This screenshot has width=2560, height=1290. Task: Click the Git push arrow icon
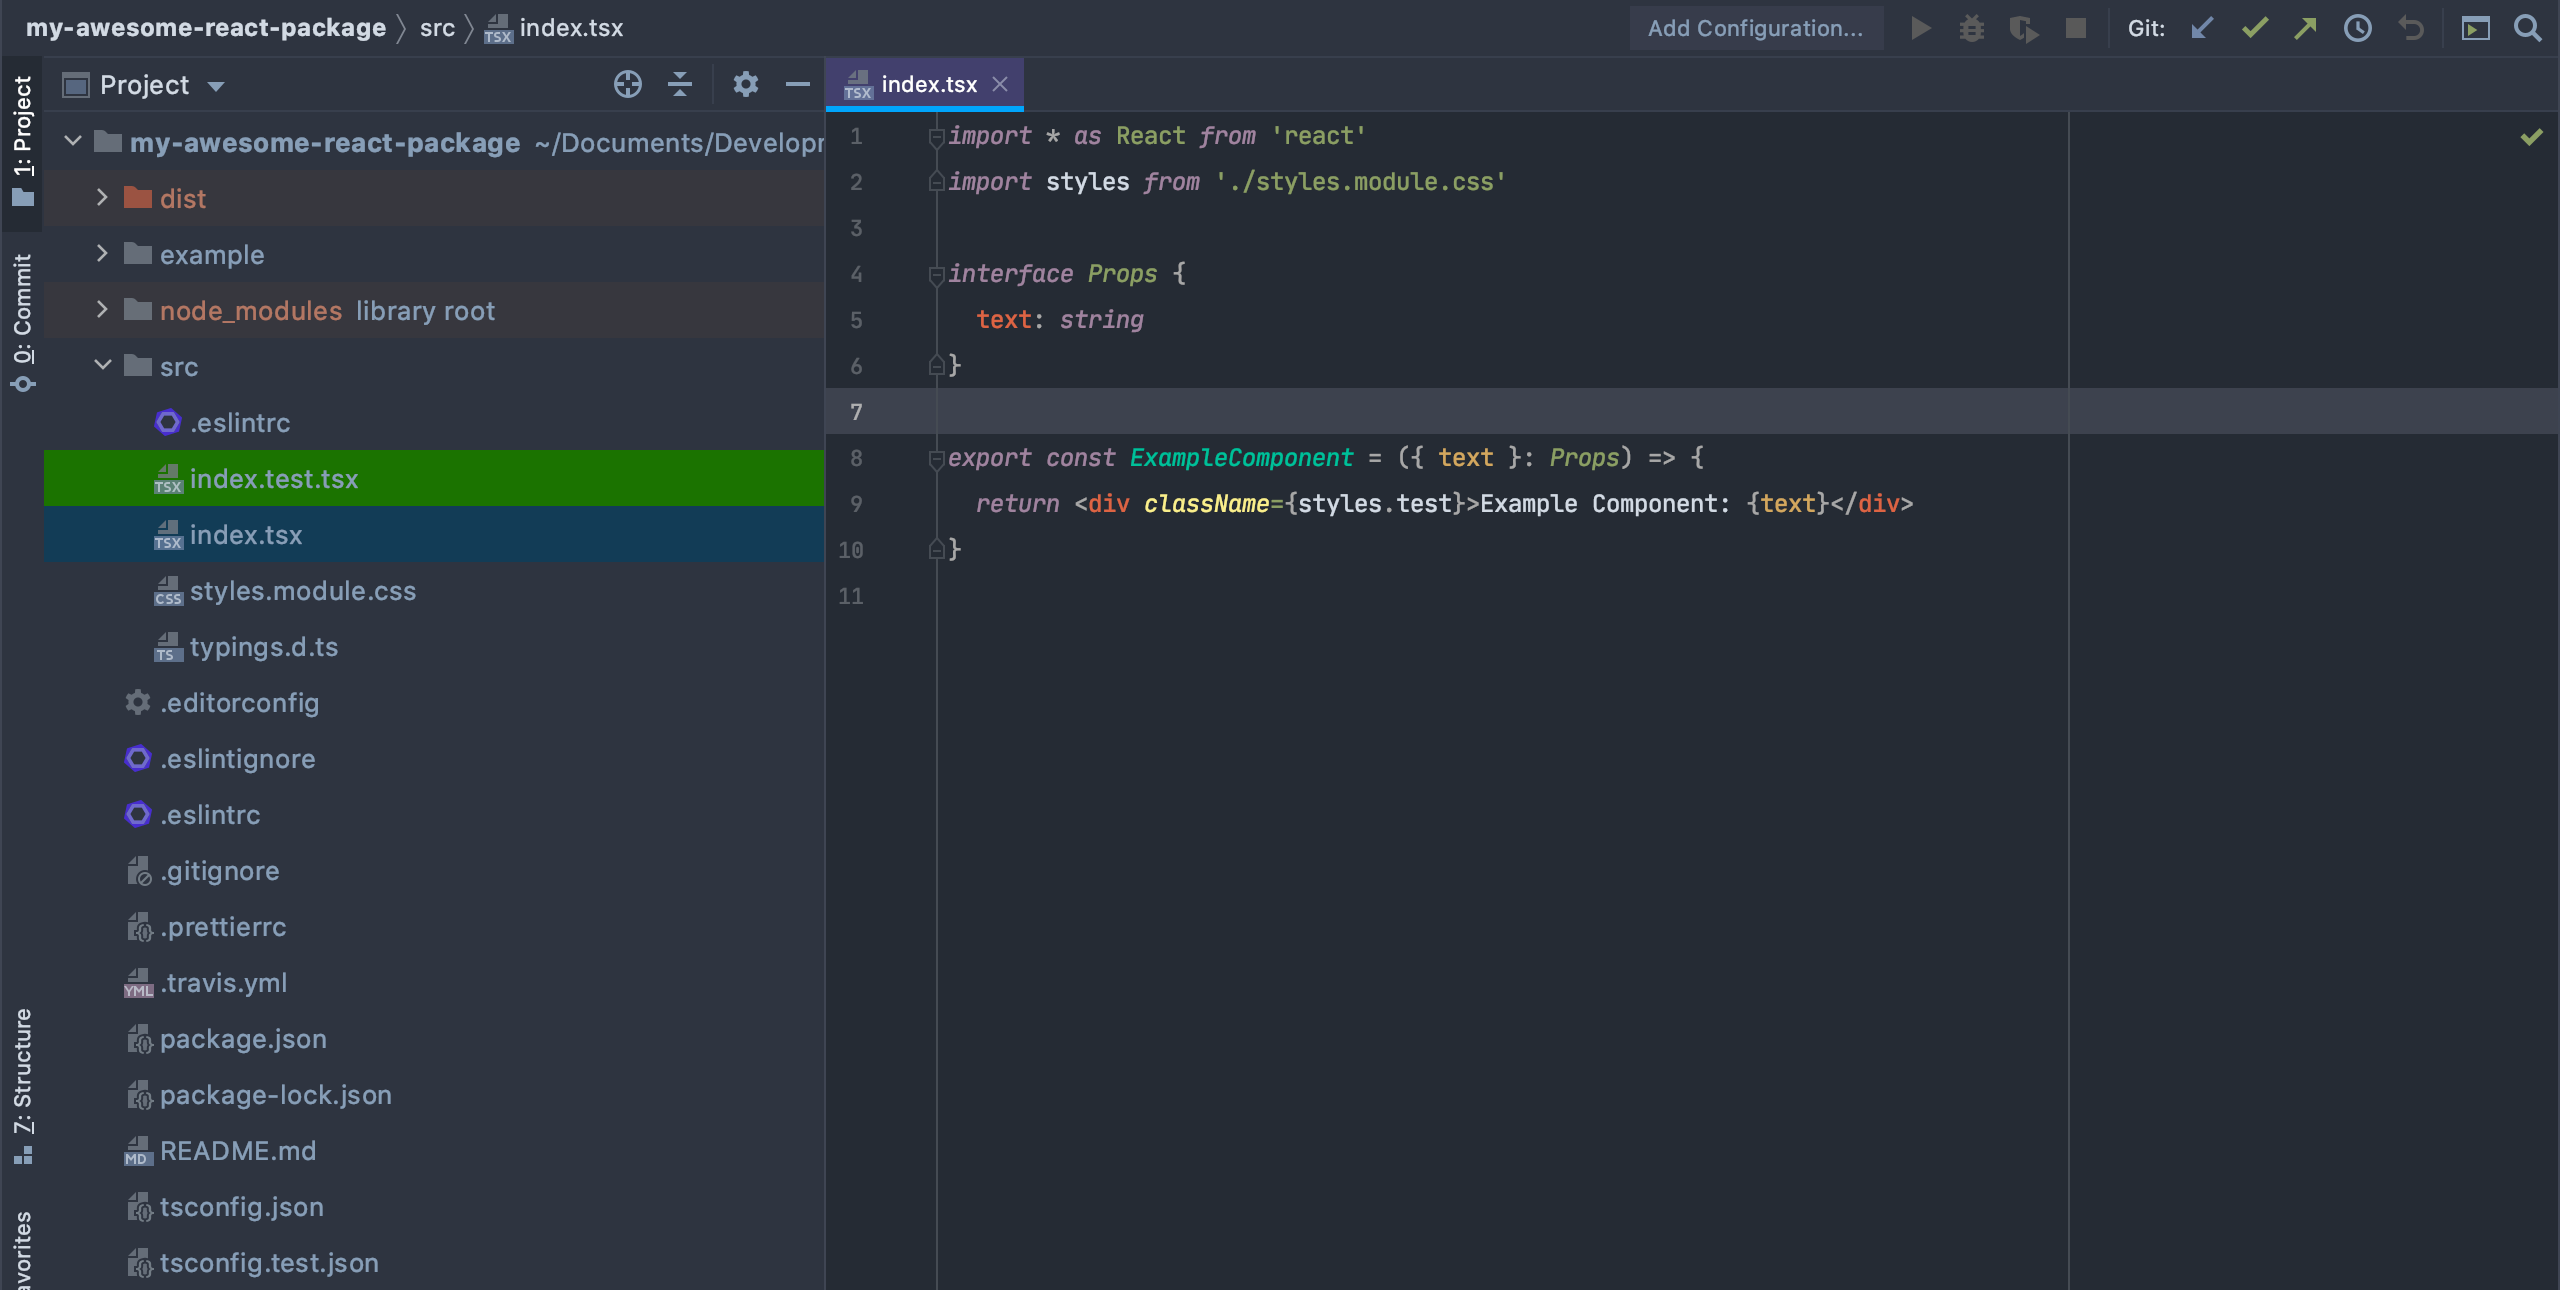[2305, 28]
